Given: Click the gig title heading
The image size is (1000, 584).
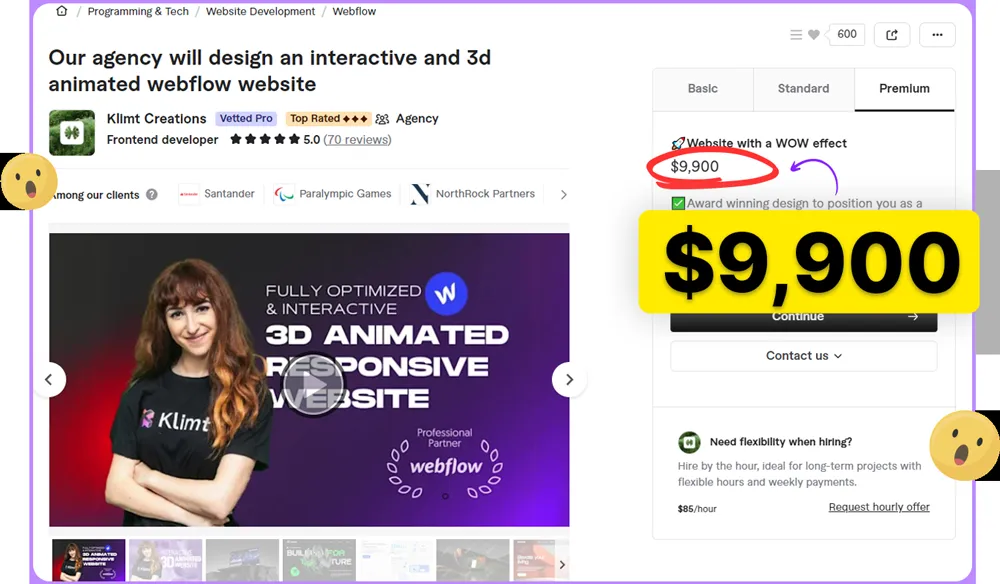Looking at the screenshot, I should pos(270,71).
